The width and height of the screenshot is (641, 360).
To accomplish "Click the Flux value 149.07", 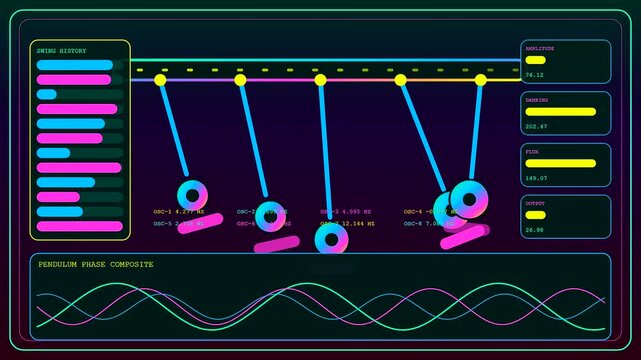I will pos(536,179).
